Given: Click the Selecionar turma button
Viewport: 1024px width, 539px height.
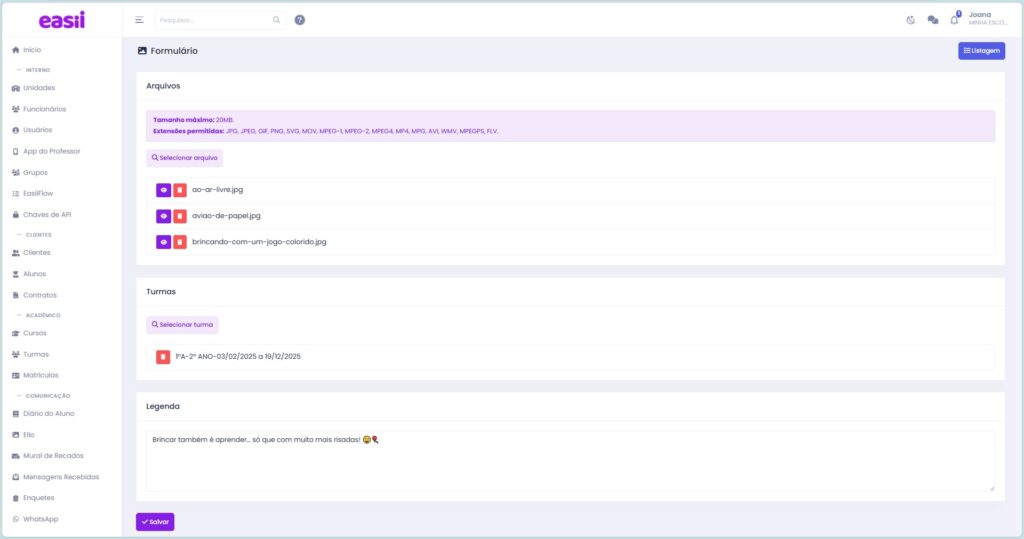Looking at the screenshot, I should coord(182,325).
